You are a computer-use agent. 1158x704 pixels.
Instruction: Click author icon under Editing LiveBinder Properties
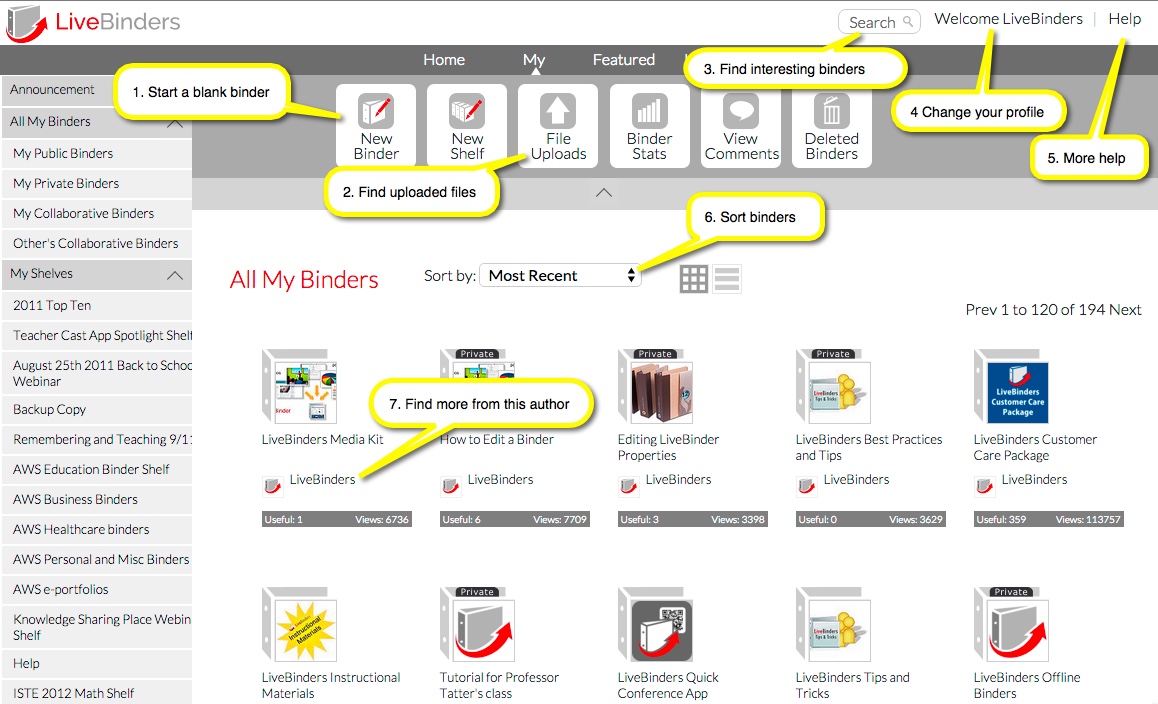coord(628,486)
